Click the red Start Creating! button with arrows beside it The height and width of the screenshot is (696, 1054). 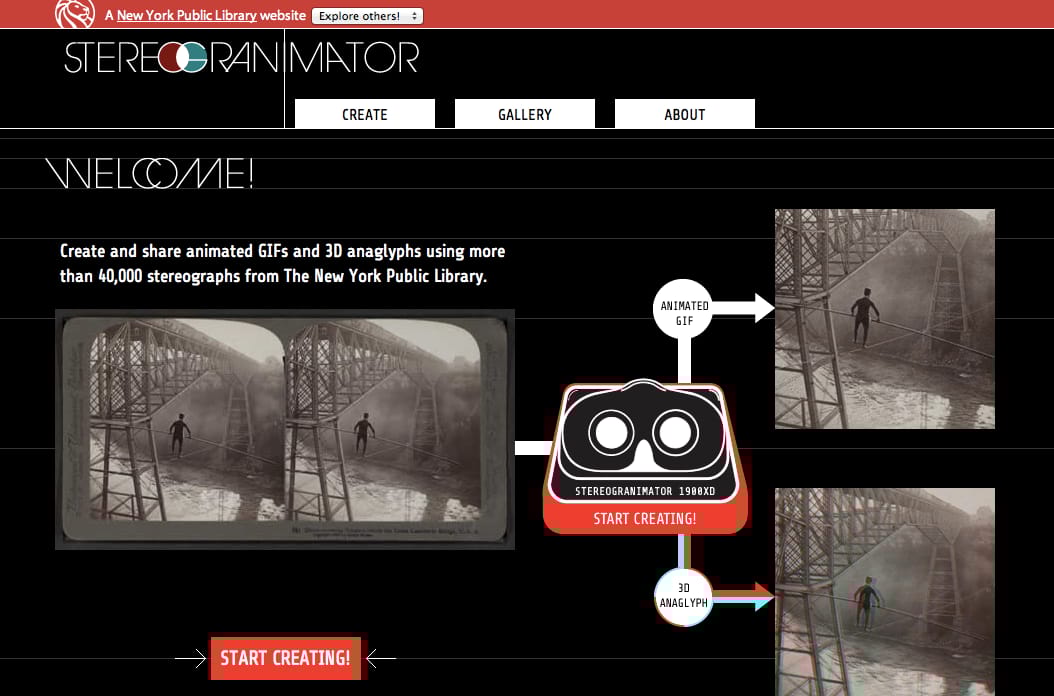(x=286, y=658)
